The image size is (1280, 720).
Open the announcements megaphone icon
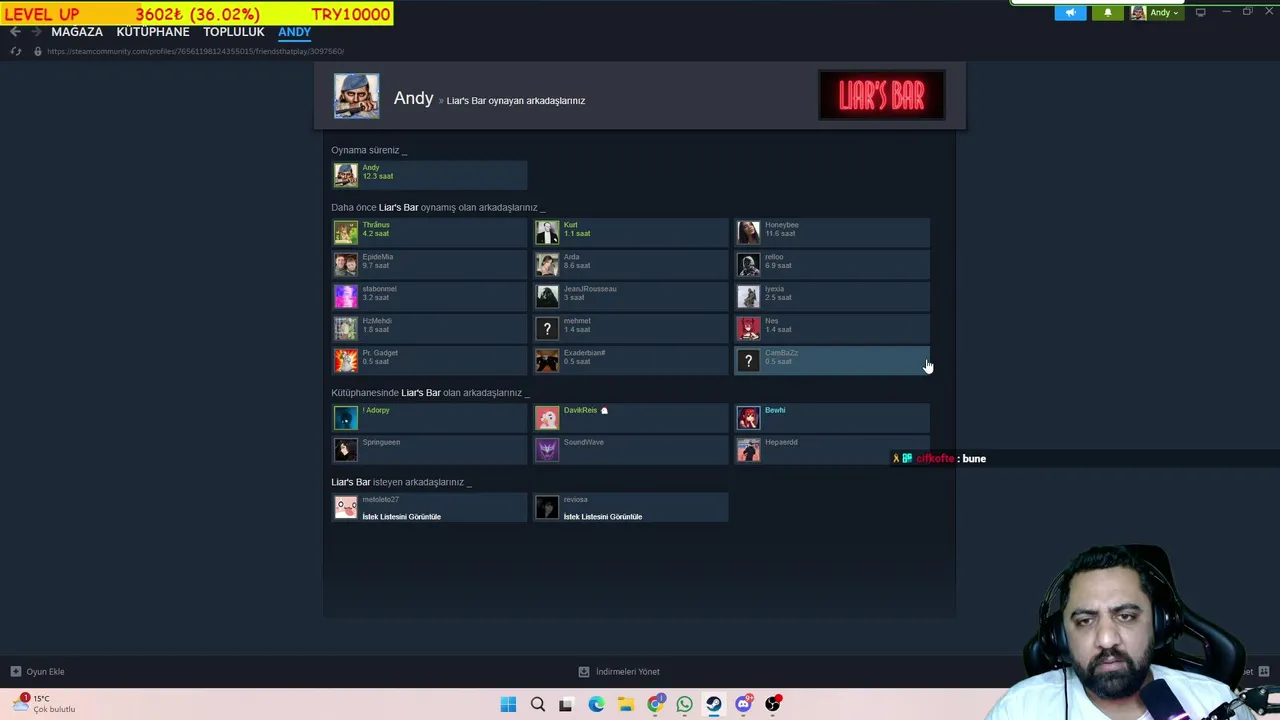click(x=1070, y=13)
